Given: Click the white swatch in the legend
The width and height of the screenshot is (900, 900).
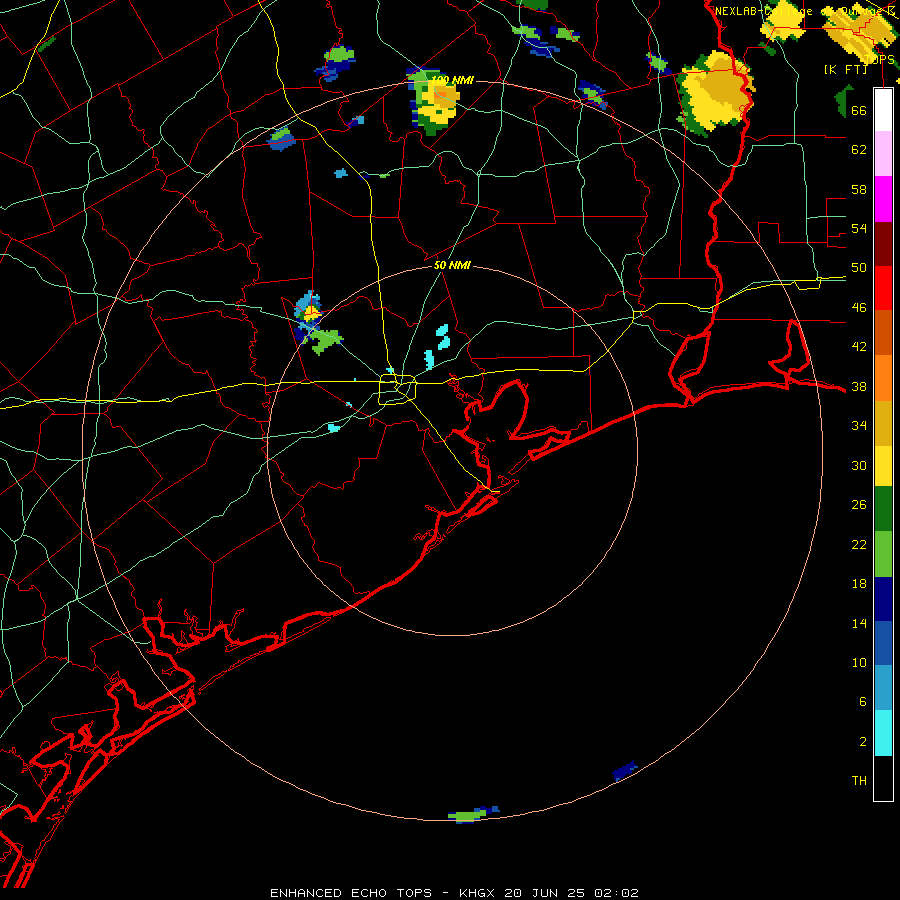Looking at the screenshot, I should [883, 110].
